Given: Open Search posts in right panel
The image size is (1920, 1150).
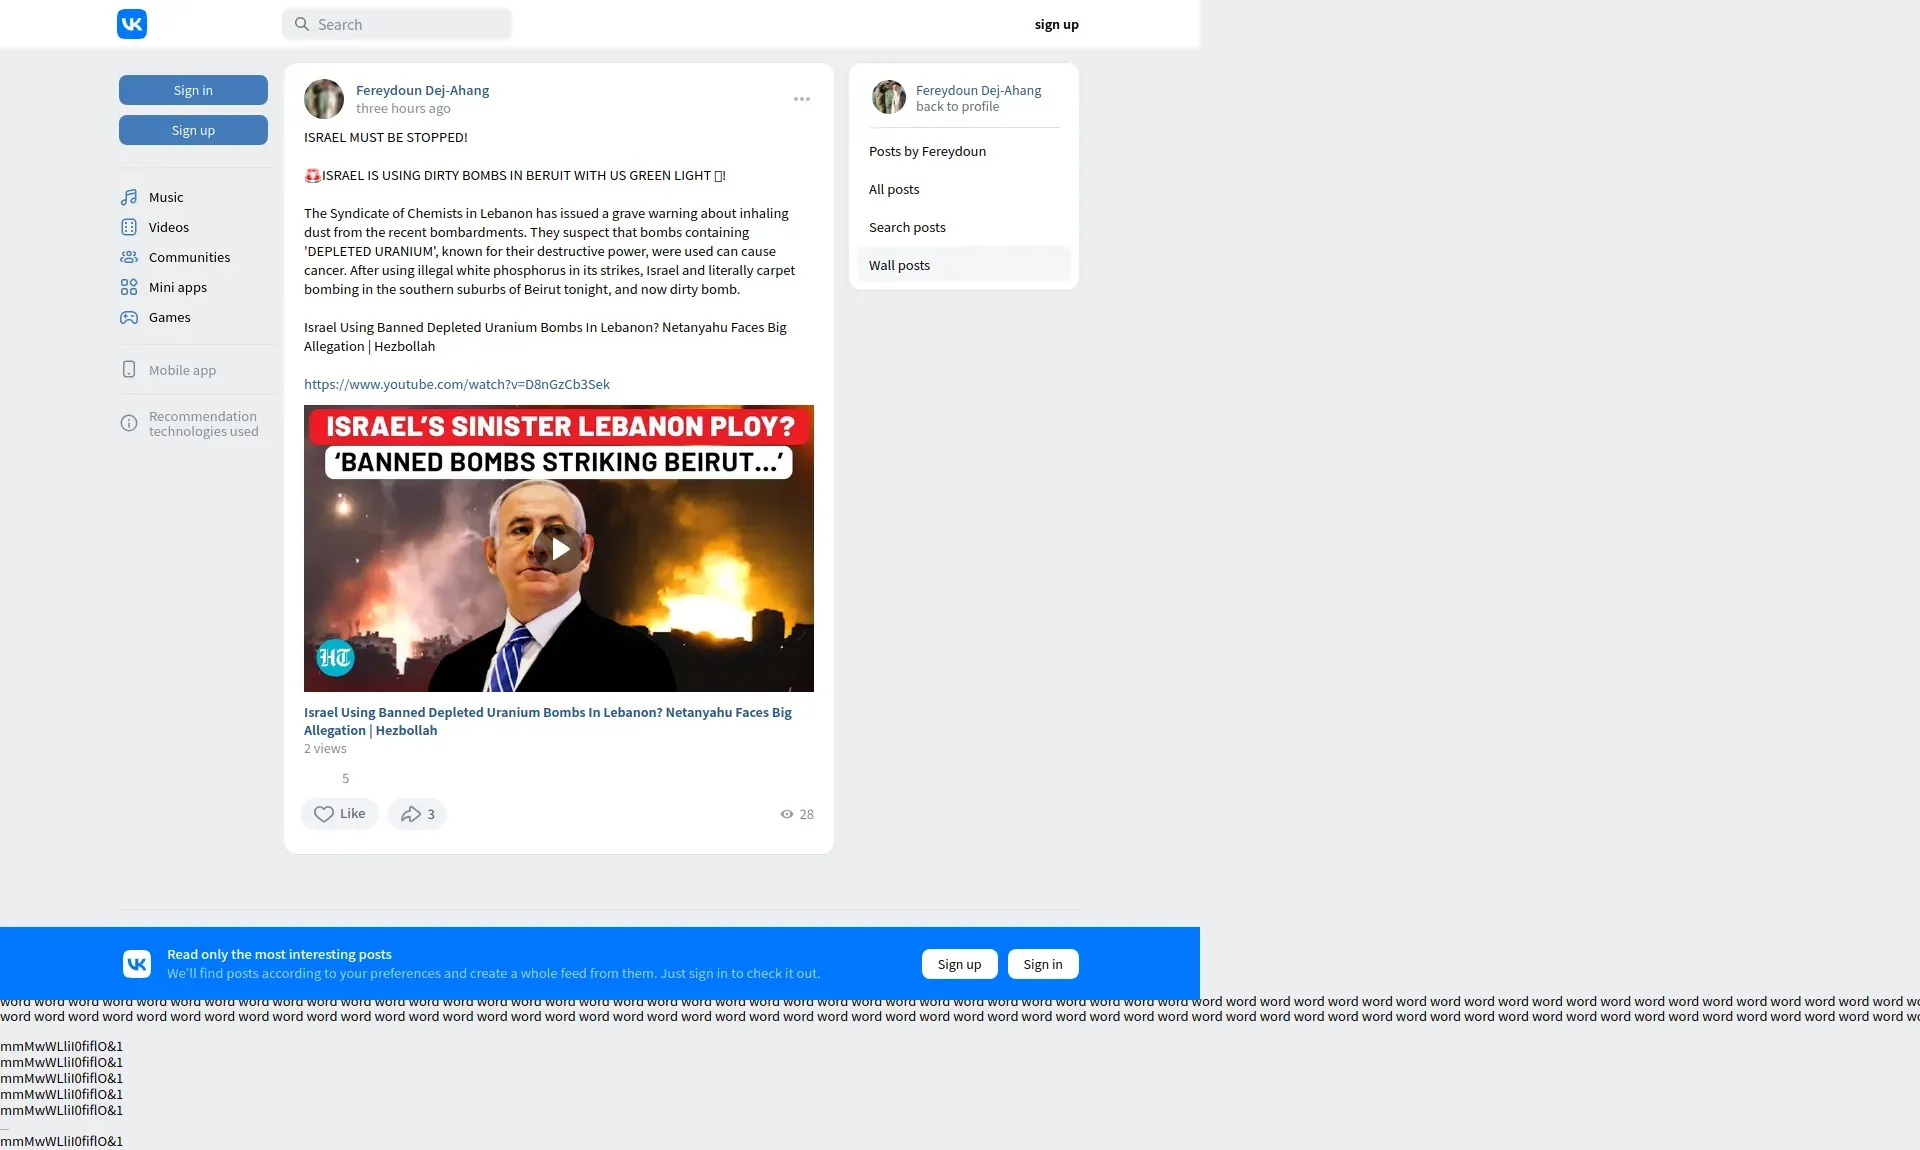Looking at the screenshot, I should [907, 227].
